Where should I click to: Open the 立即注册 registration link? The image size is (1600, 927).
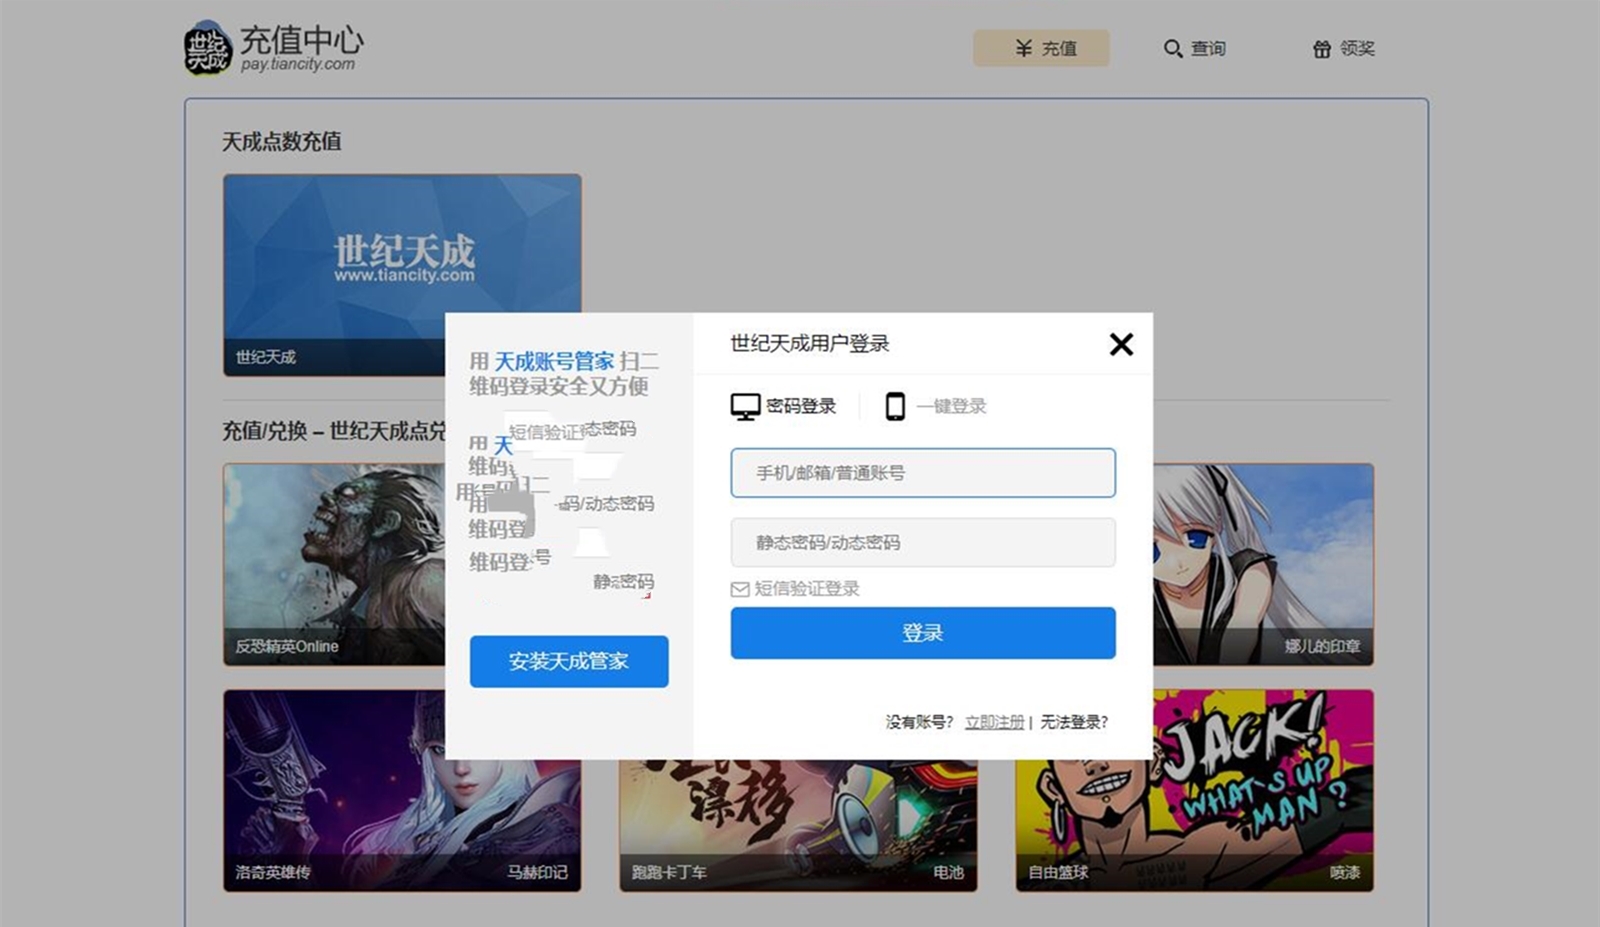point(994,721)
